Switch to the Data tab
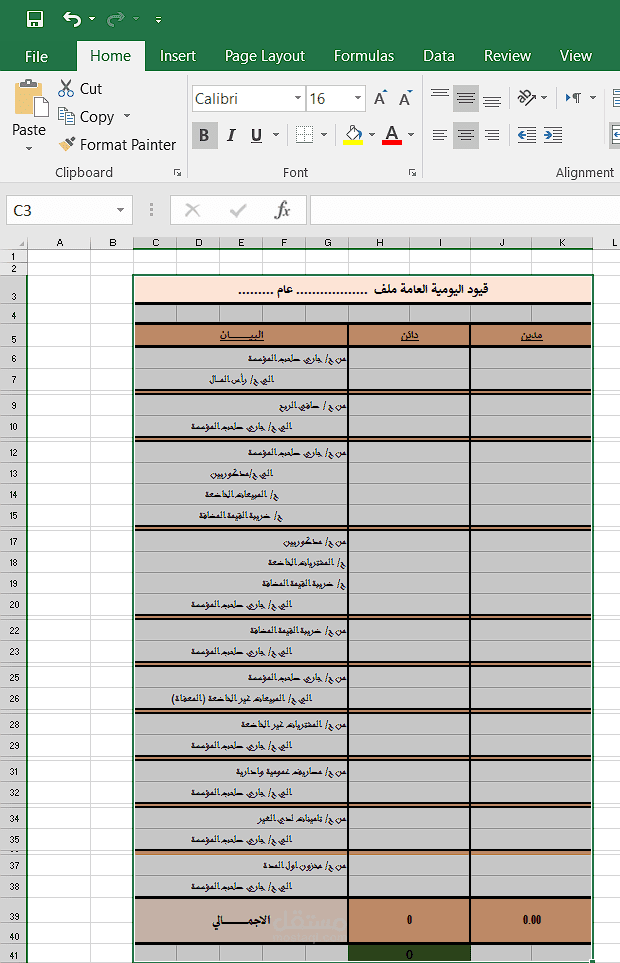Screen dimensions: 620x963 (x=439, y=56)
